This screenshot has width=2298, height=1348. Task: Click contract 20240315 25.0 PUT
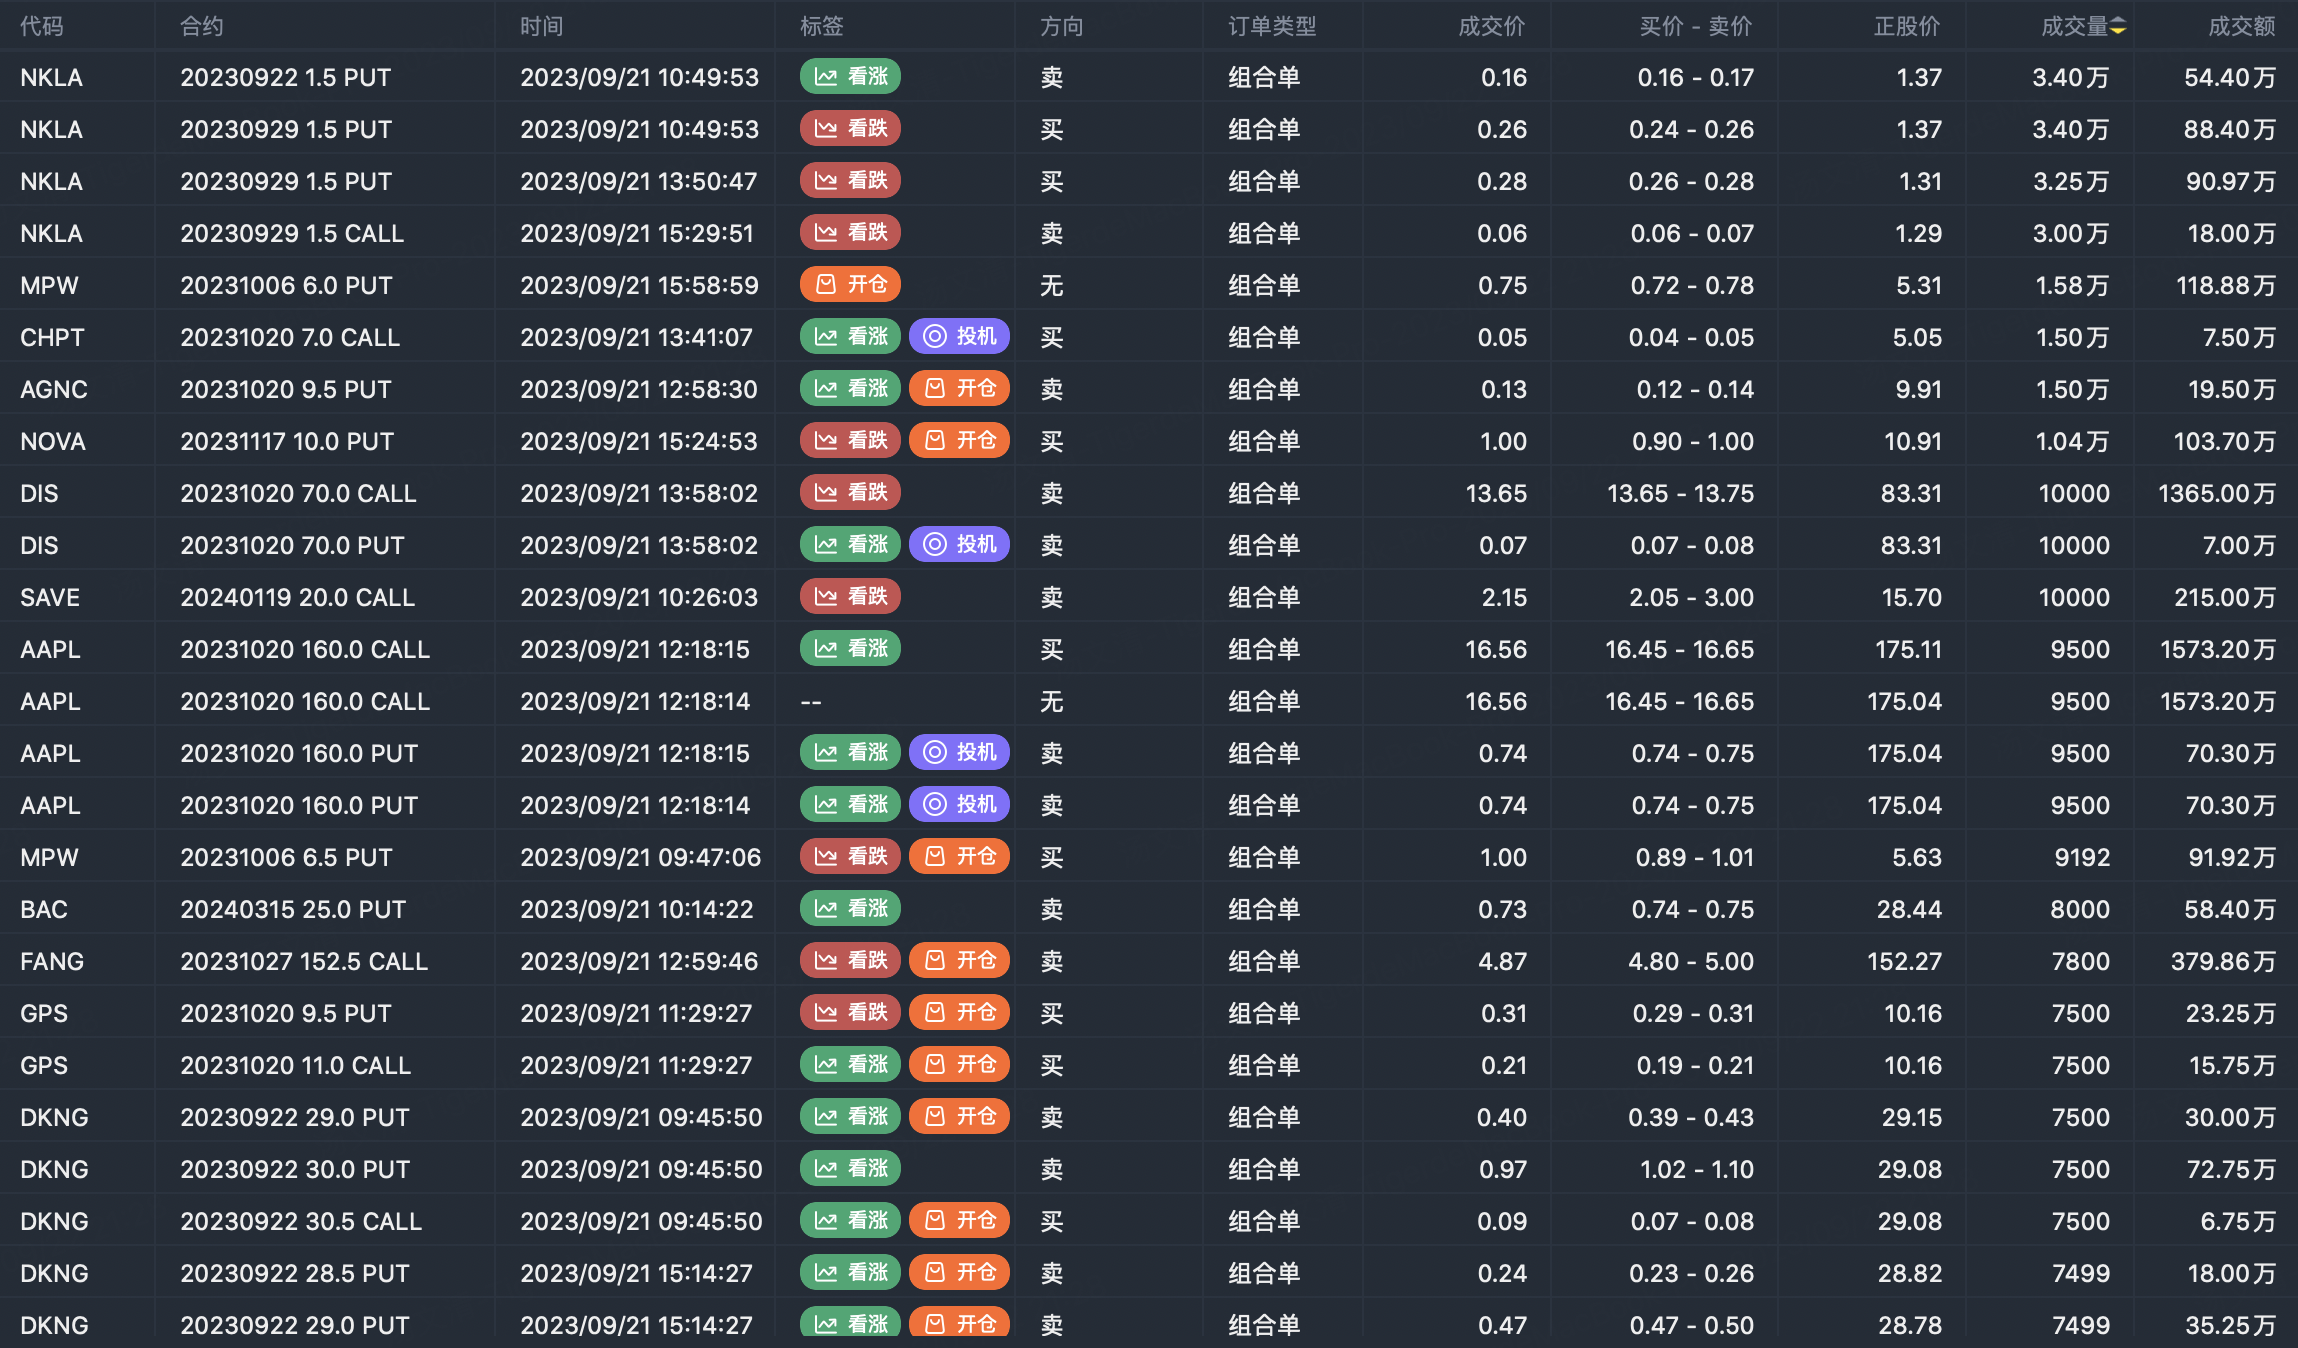tap(293, 909)
